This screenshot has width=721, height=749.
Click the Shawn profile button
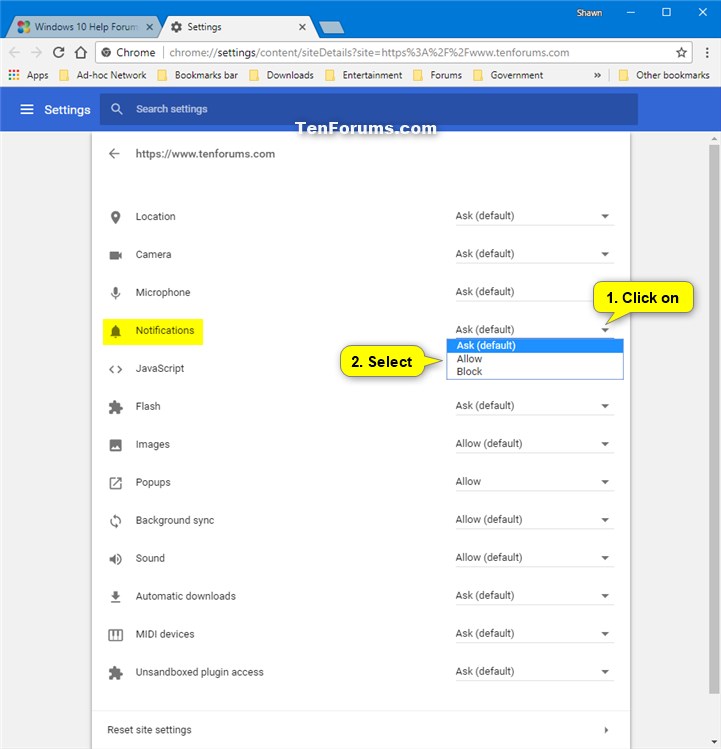(589, 13)
